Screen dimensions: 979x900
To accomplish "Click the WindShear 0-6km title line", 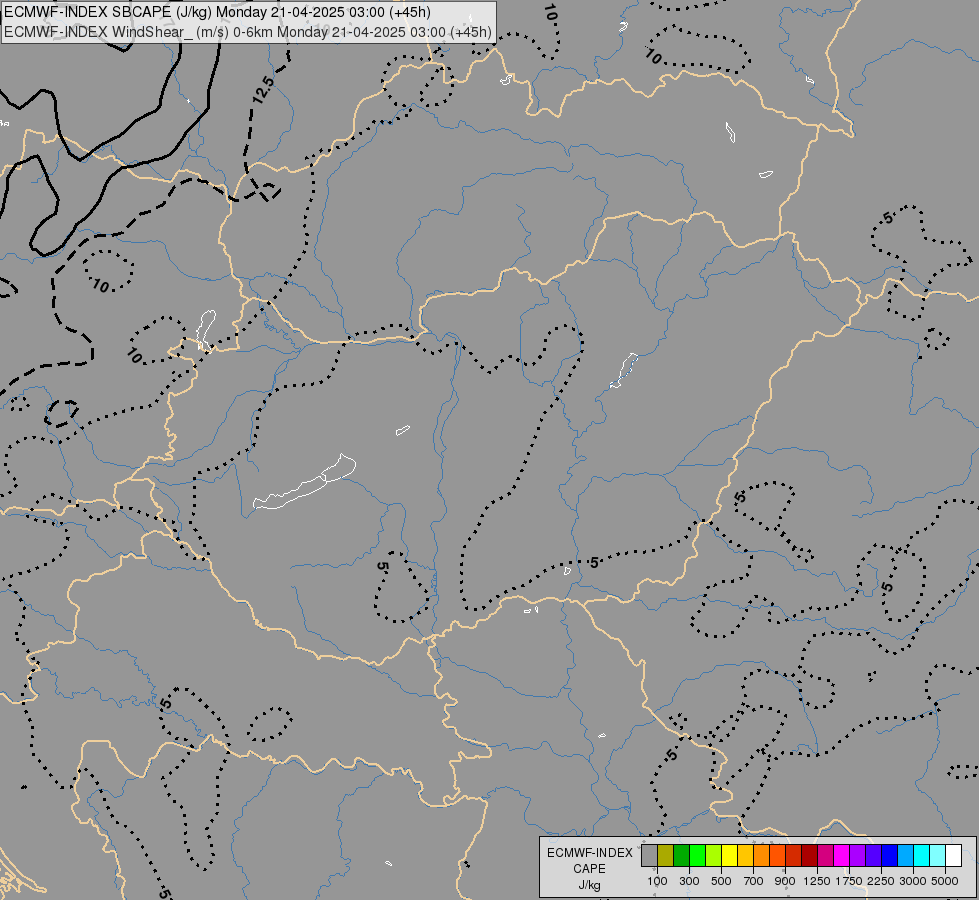I will click(x=248, y=32).
